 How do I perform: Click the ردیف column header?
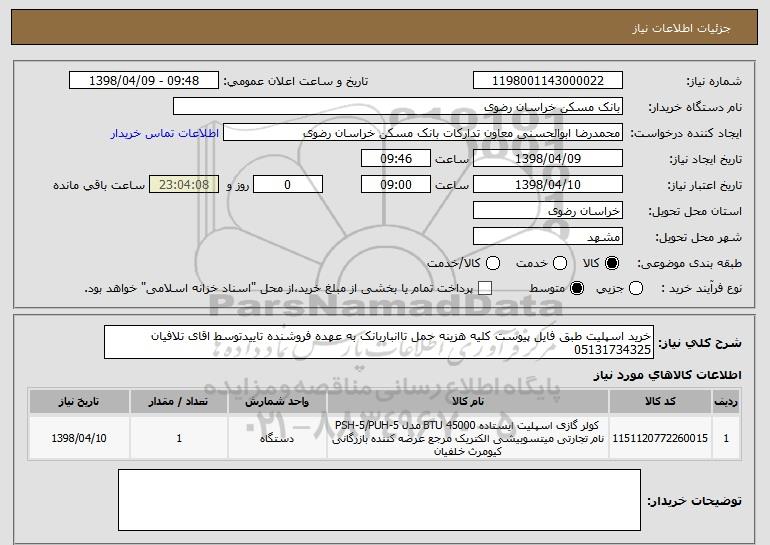726,402
